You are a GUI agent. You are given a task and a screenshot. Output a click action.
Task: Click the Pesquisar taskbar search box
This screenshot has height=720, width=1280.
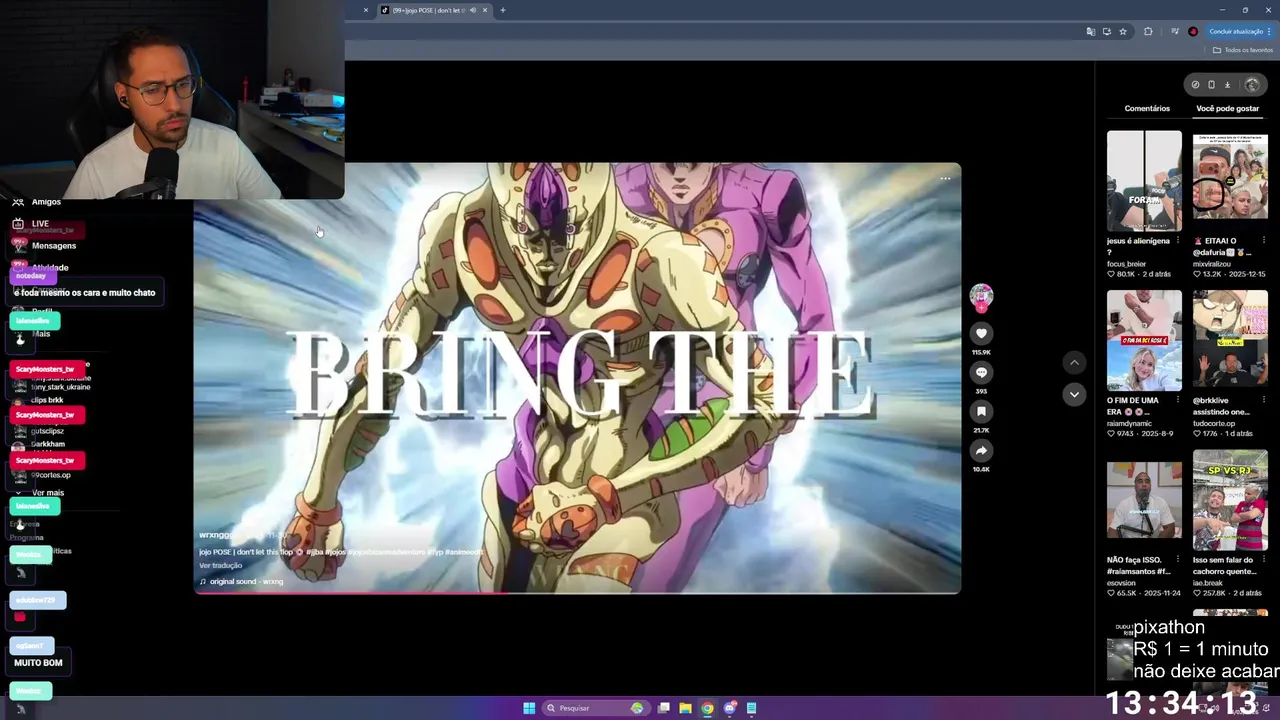tap(594, 708)
